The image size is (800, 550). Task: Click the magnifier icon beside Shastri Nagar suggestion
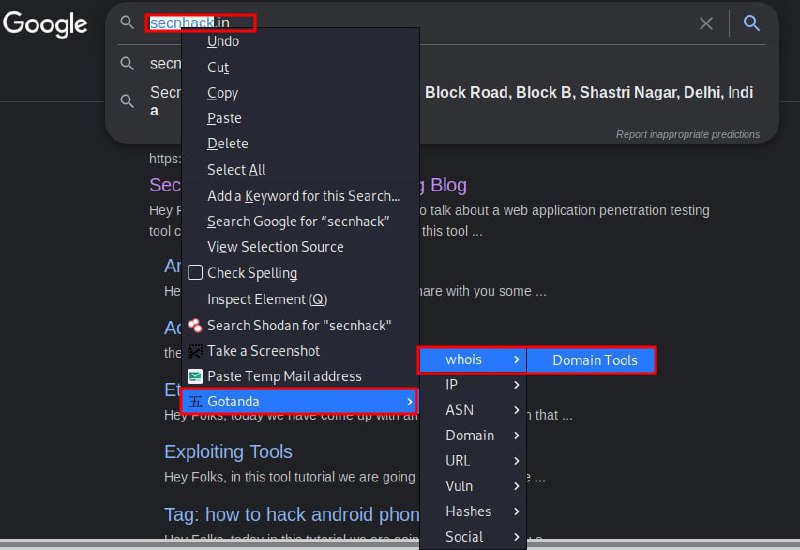[x=127, y=101]
